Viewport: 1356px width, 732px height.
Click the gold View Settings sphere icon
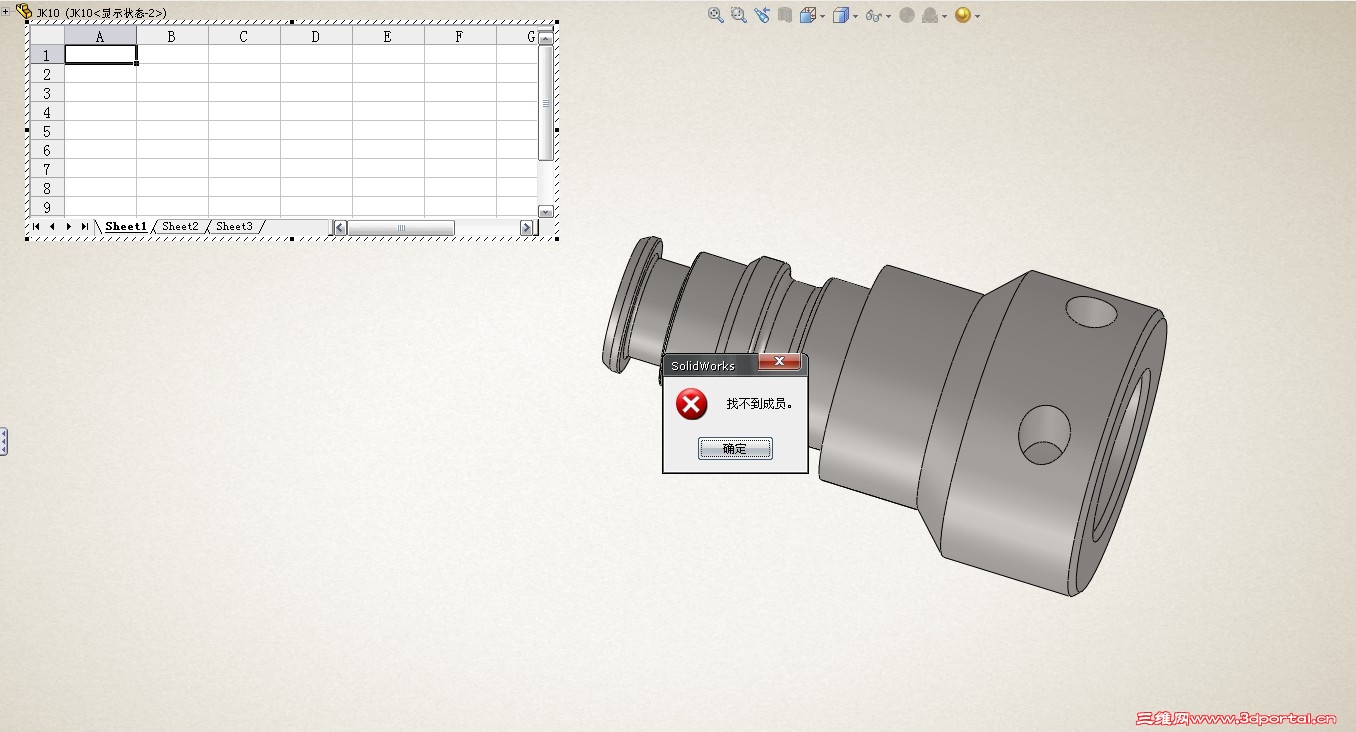(963, 15)
